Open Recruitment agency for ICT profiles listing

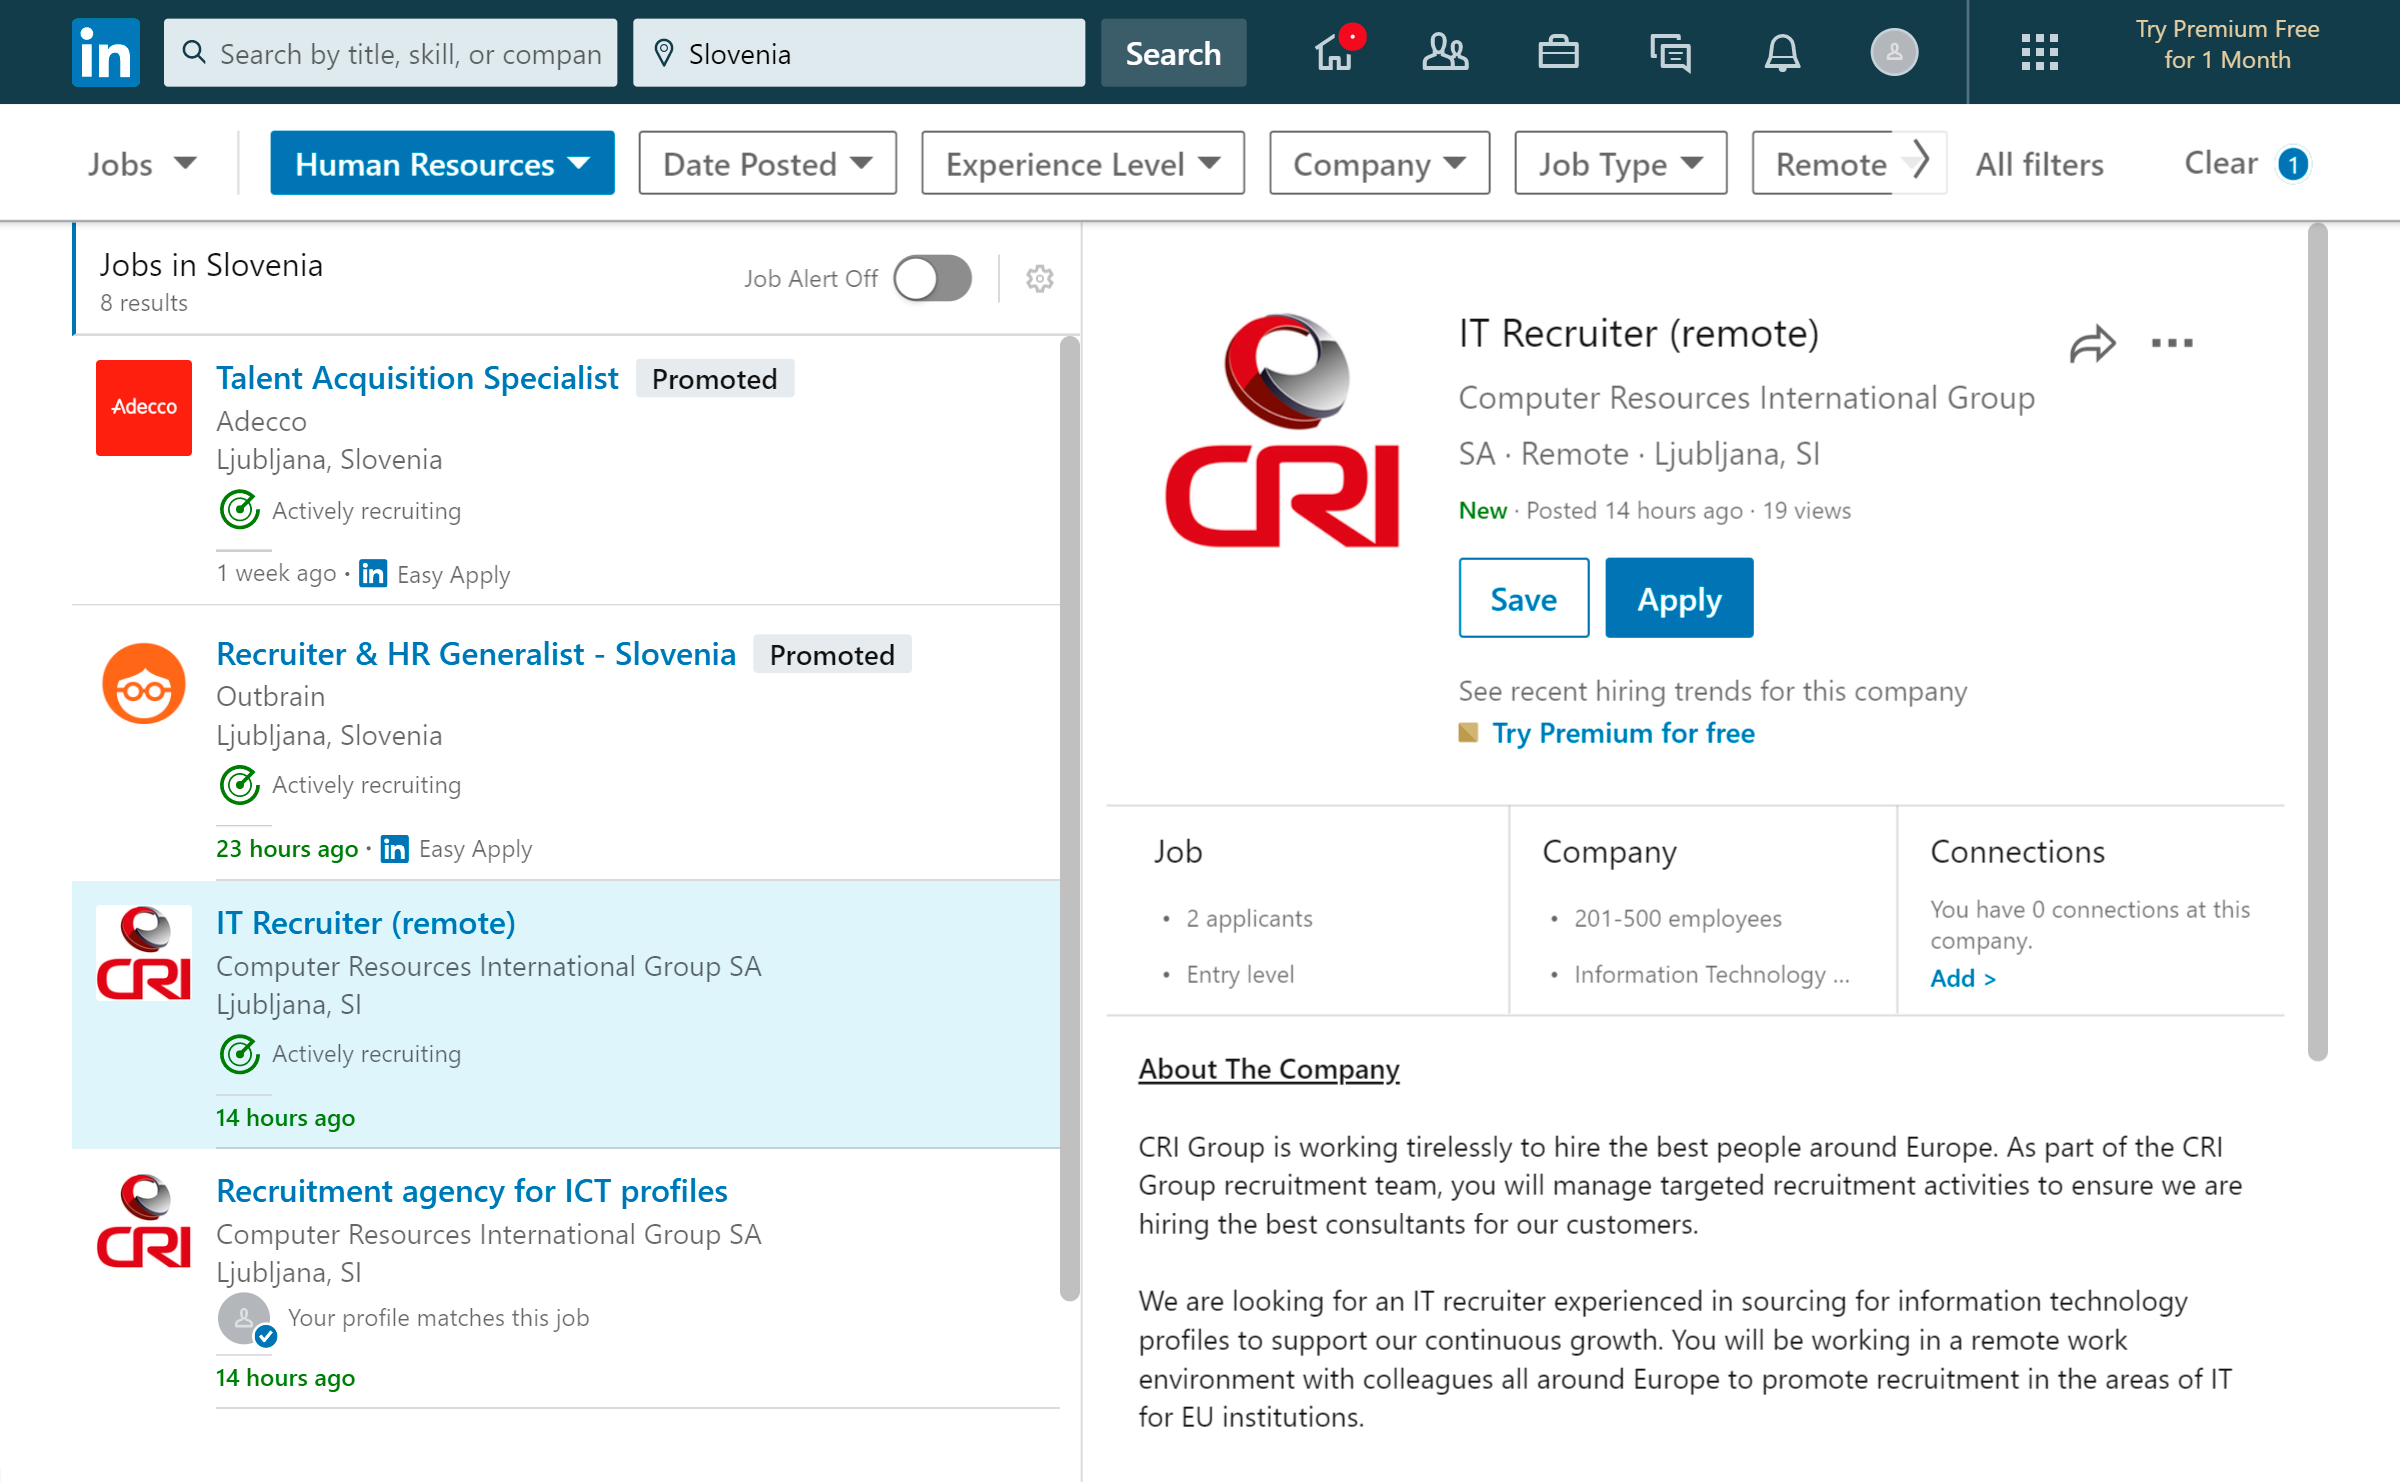(x=472, y=1191)
